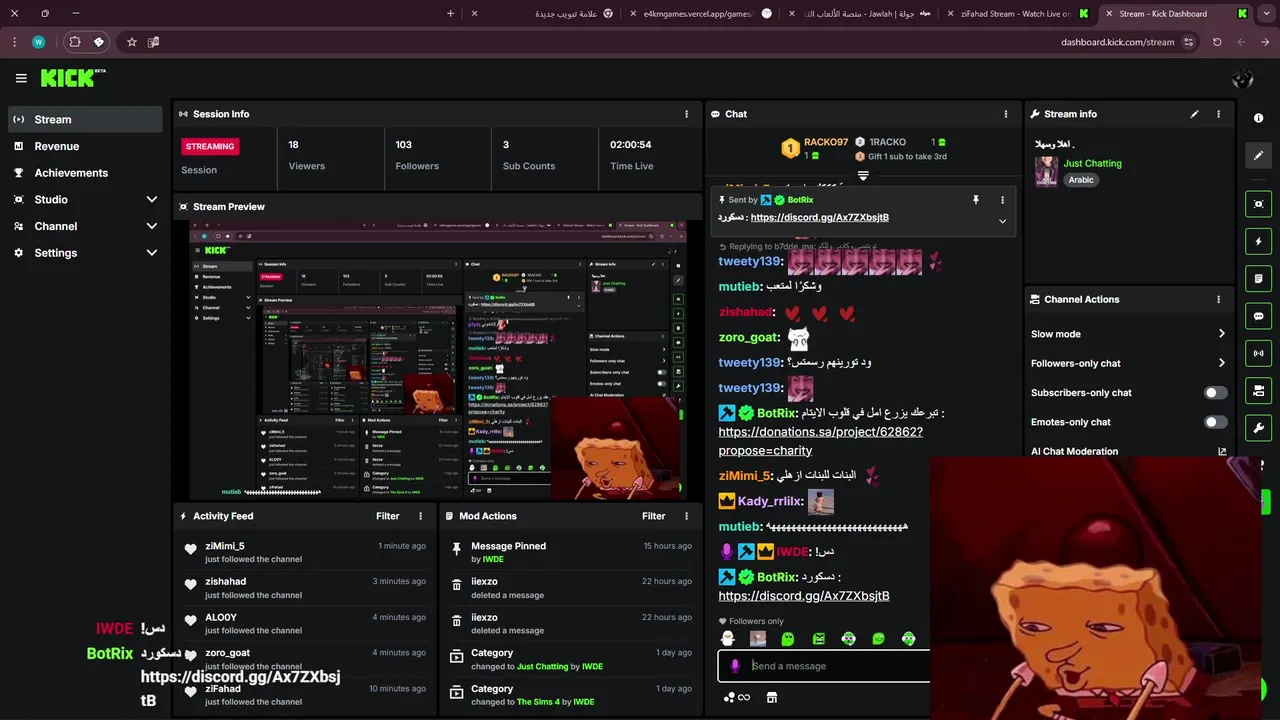Open the Chat panel three-dot menu
The width and height of the screenshot is (1280, 720).
[1005, 114]
